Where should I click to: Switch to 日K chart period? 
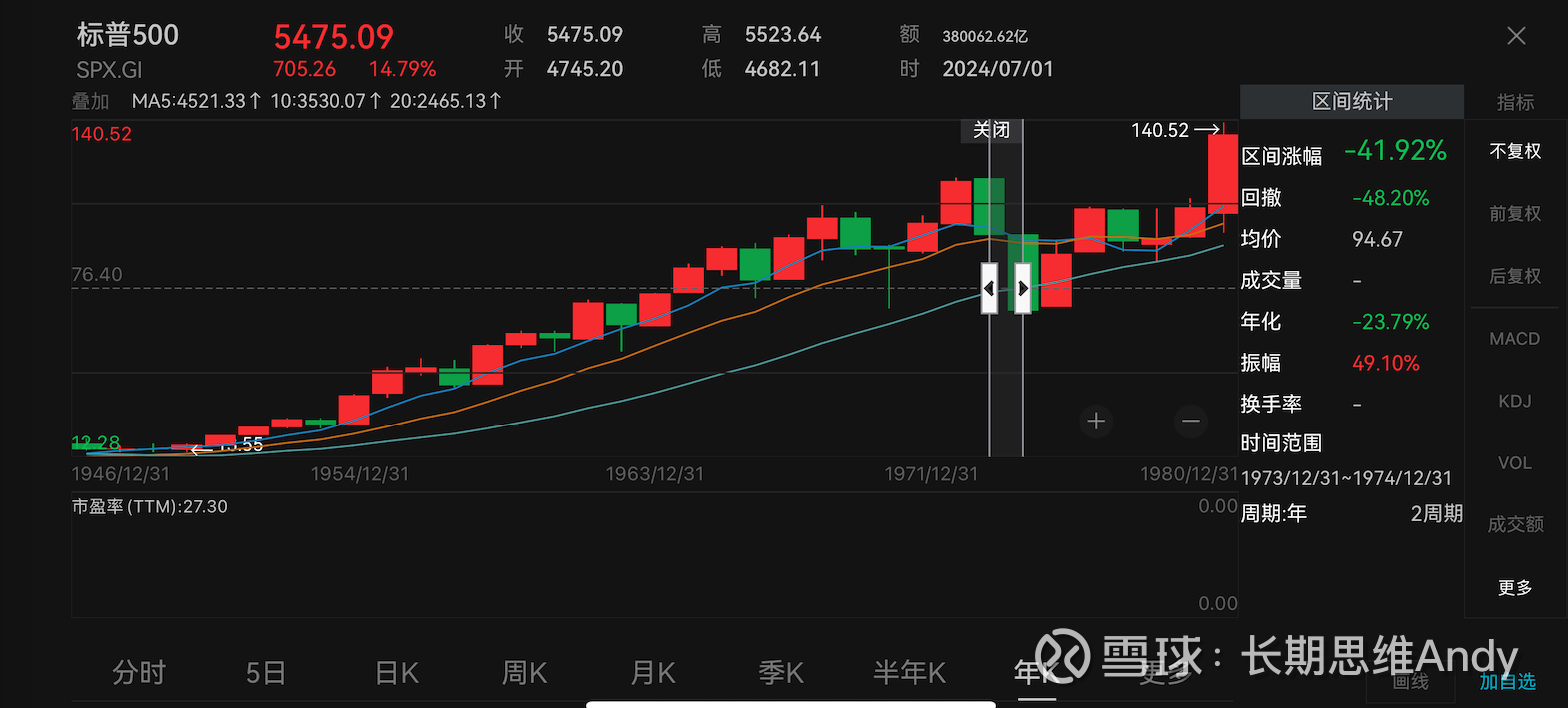396,672
